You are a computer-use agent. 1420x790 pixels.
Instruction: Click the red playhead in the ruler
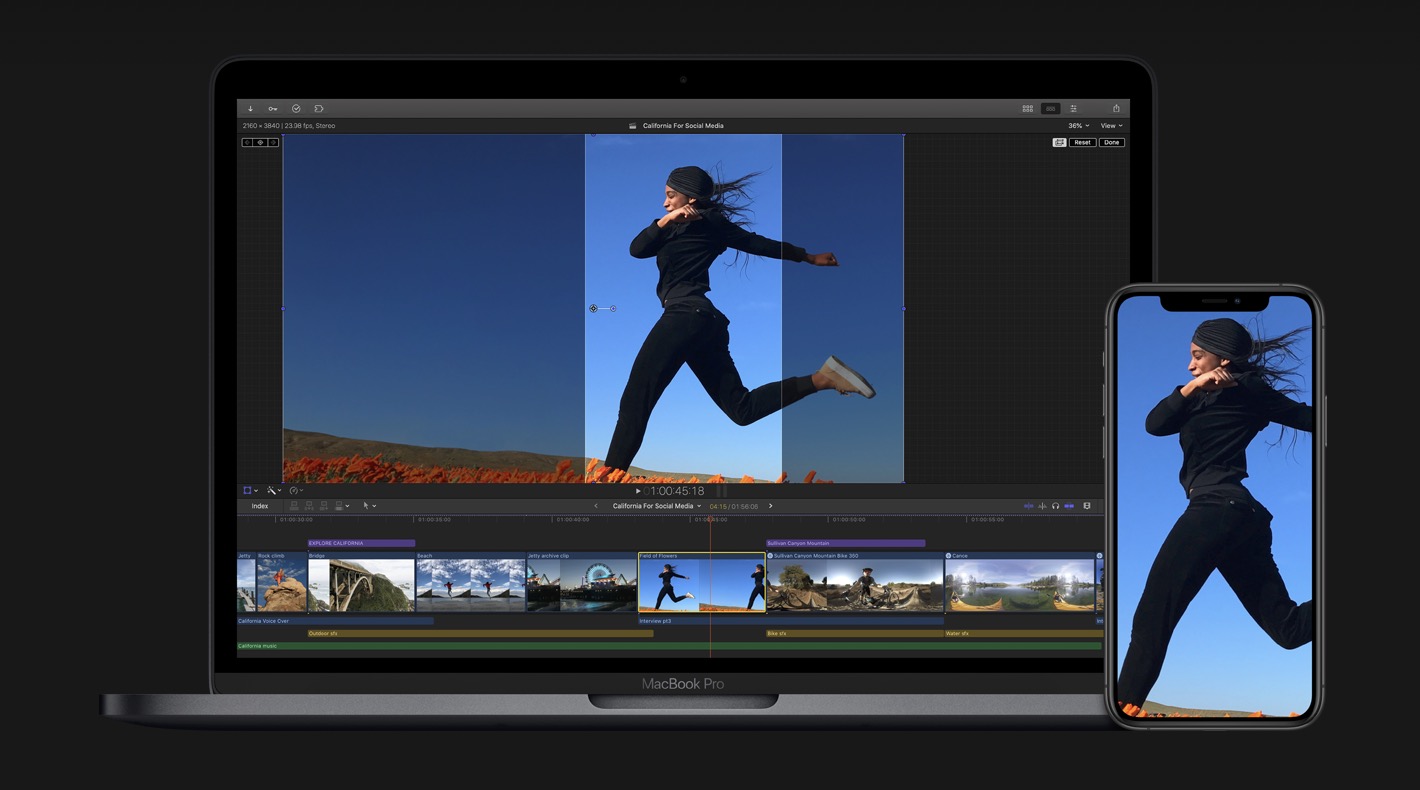tap(710, 519)
